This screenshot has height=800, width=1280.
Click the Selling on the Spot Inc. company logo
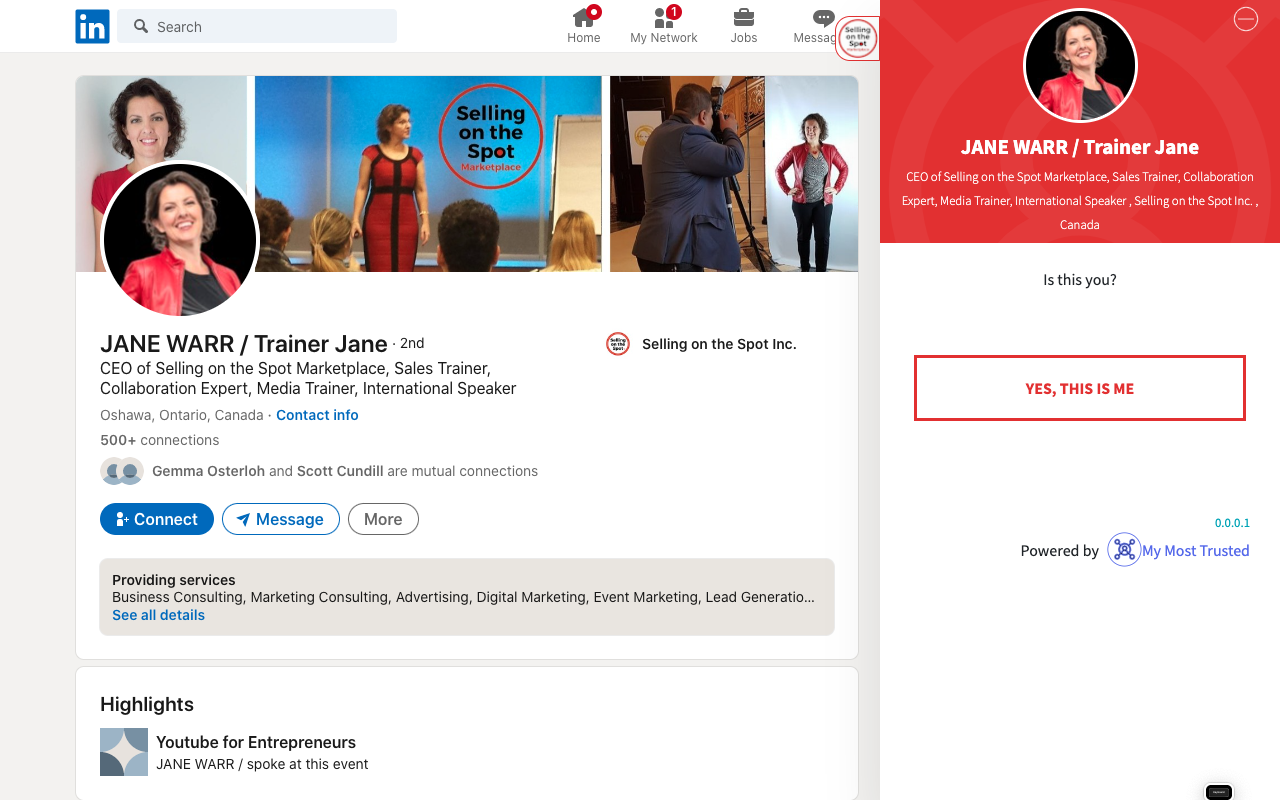tap(618, 344)
